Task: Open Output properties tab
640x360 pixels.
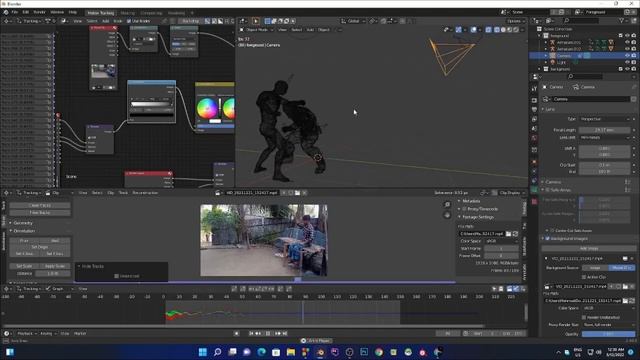Action: (534, 109)
